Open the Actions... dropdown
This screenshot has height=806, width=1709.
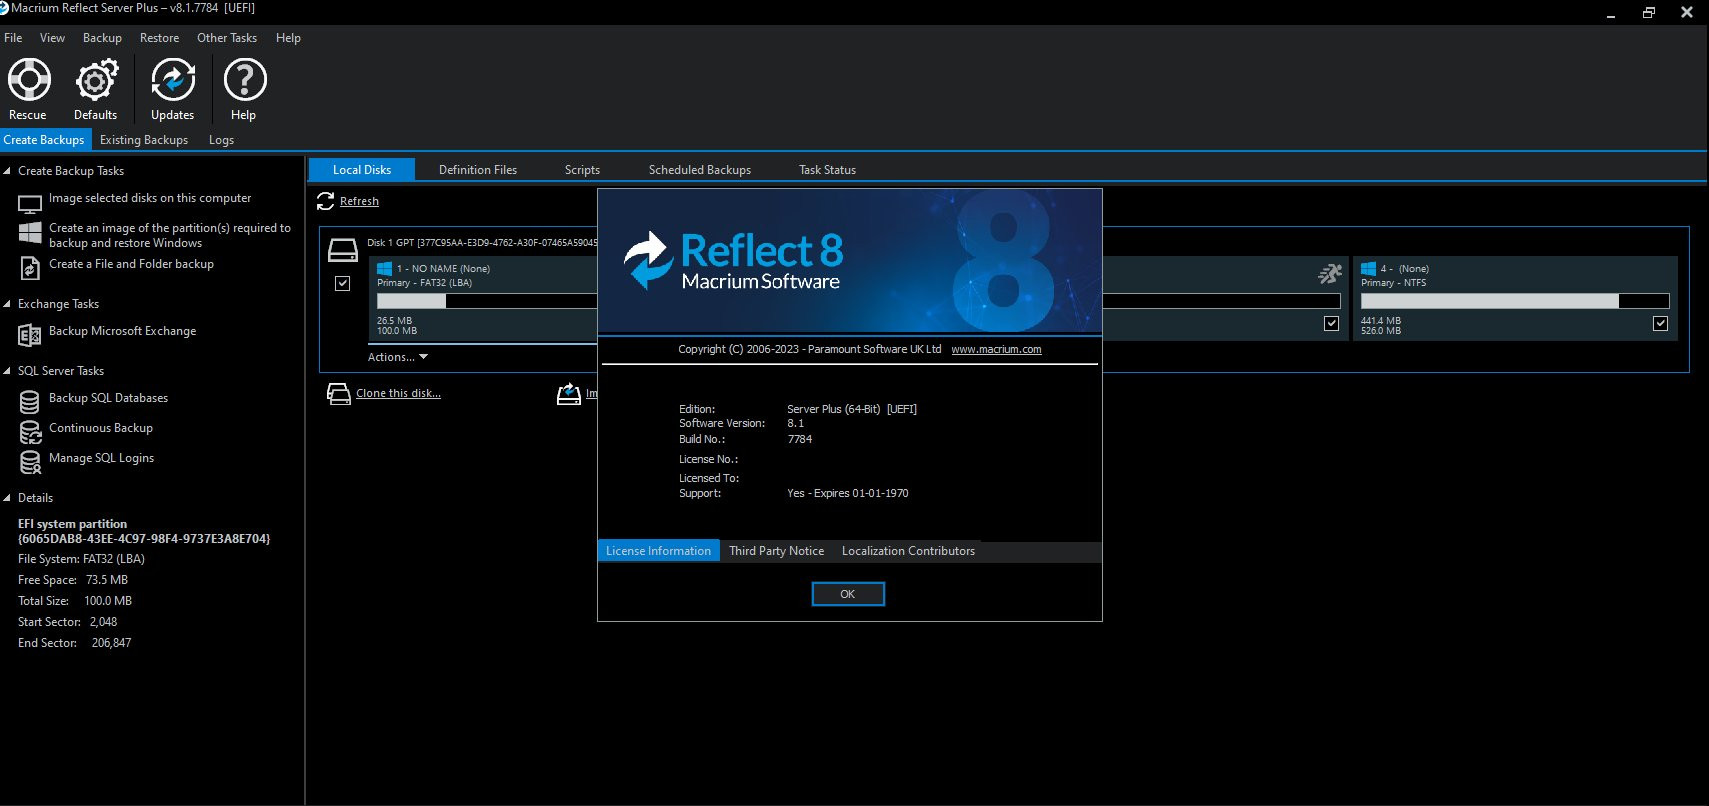click(x=398, y=357)
